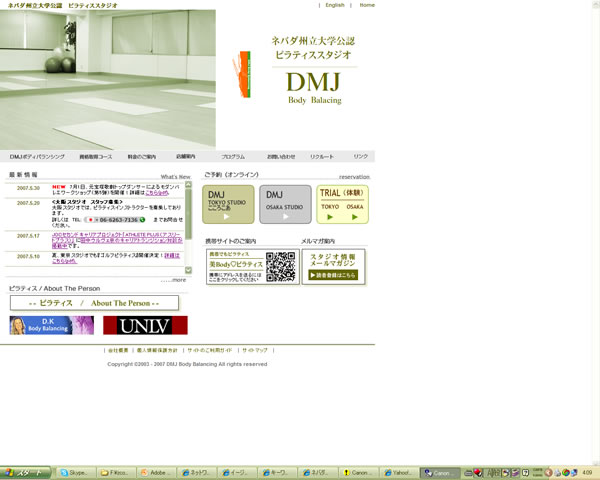Click the Skype call icon beside phone number
Viewport: 600px width, 480px height.
pos(142,220)
